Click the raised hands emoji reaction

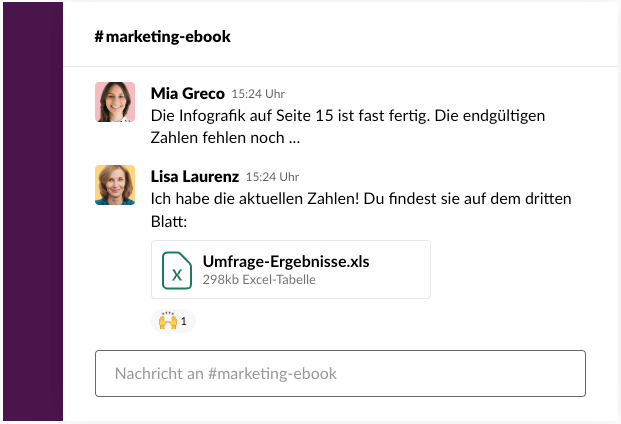point(166,321)
